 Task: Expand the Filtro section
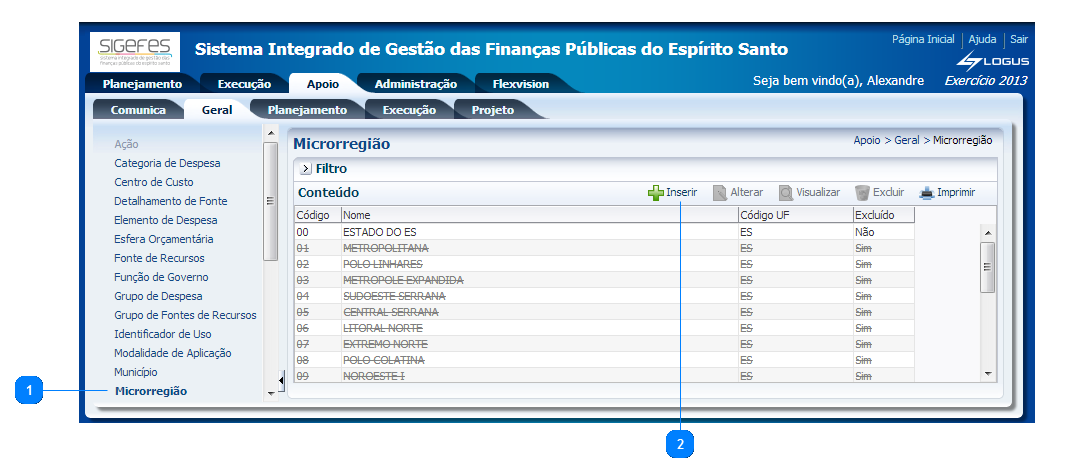(x=306, y=169)
